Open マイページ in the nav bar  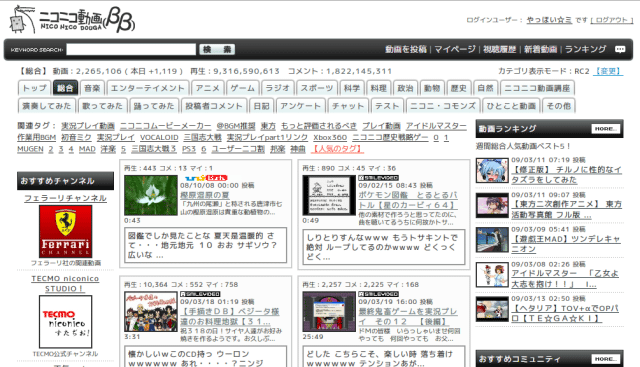tap(455, 49)
